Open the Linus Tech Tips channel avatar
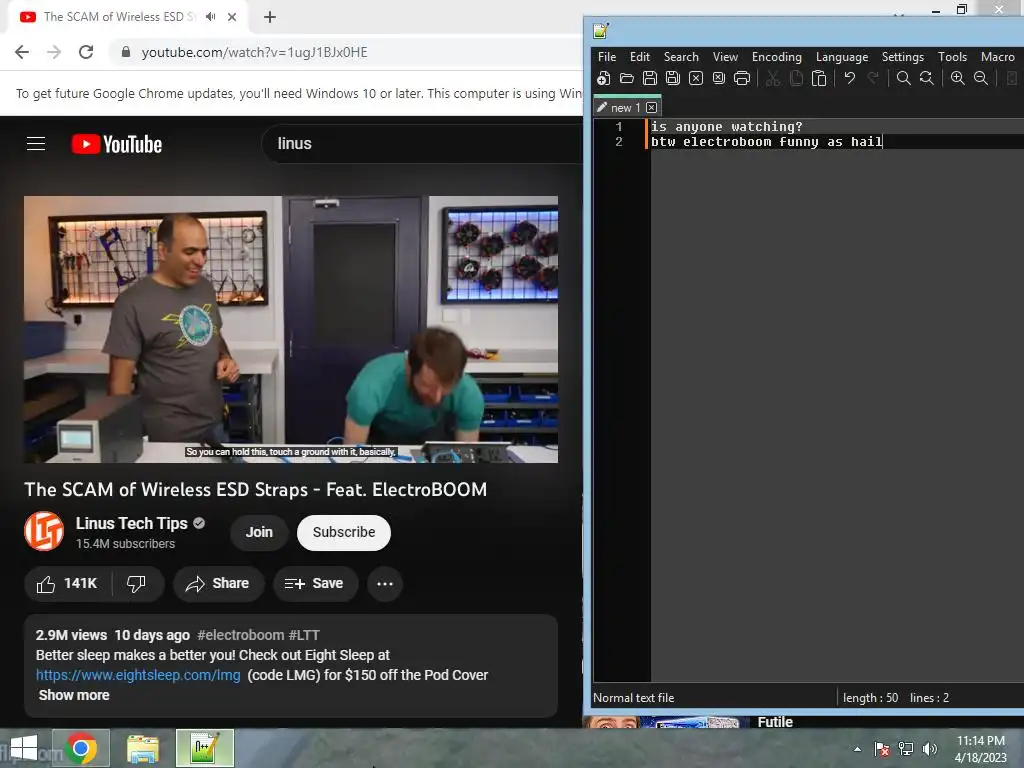Screen dimensions: 1024x768 [x=44, y=532]
